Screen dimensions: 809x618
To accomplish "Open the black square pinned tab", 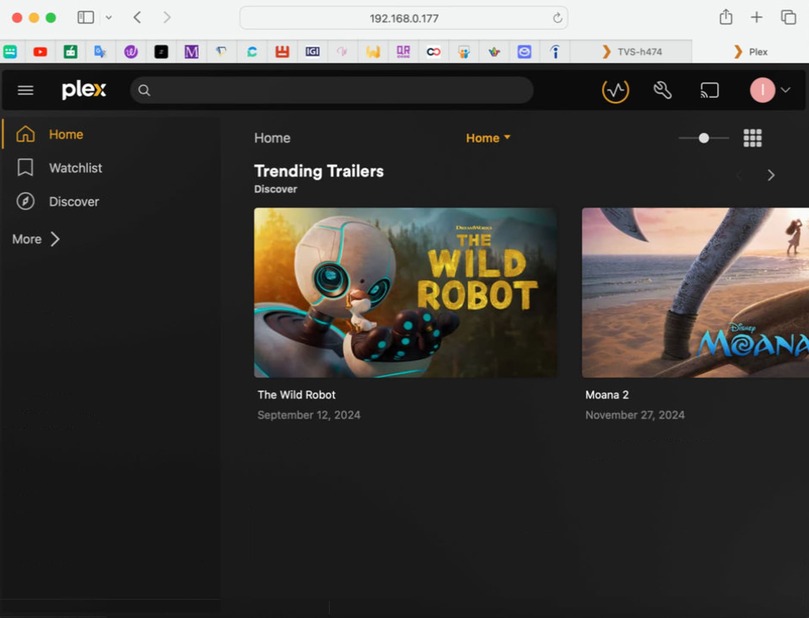I will 161,52.
